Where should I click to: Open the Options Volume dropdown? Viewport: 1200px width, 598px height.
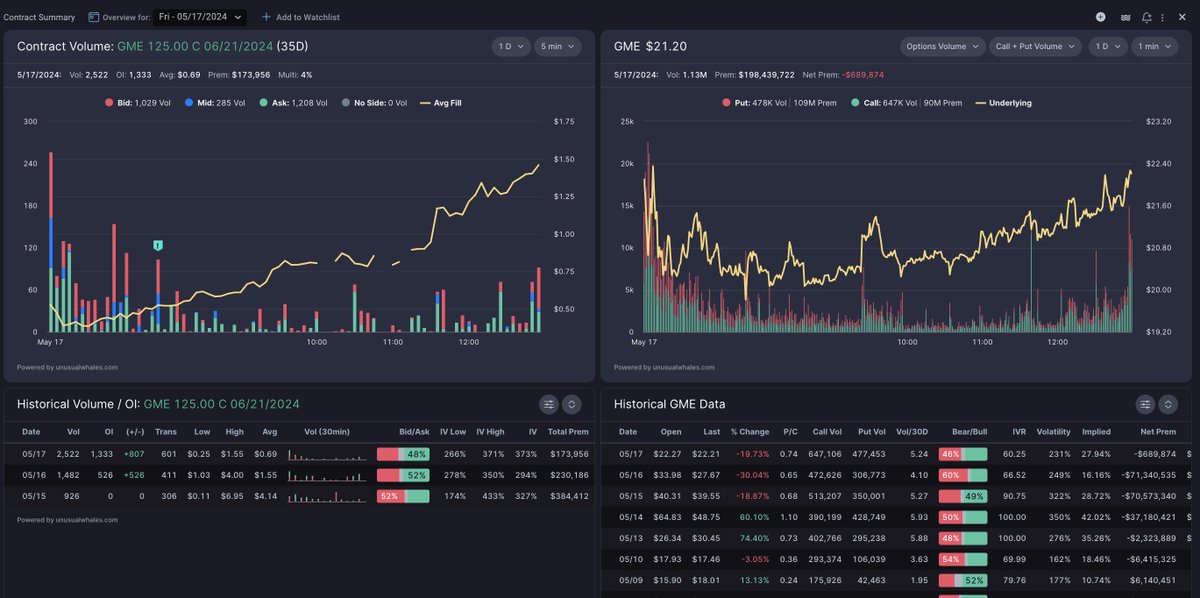pos(943,46)
